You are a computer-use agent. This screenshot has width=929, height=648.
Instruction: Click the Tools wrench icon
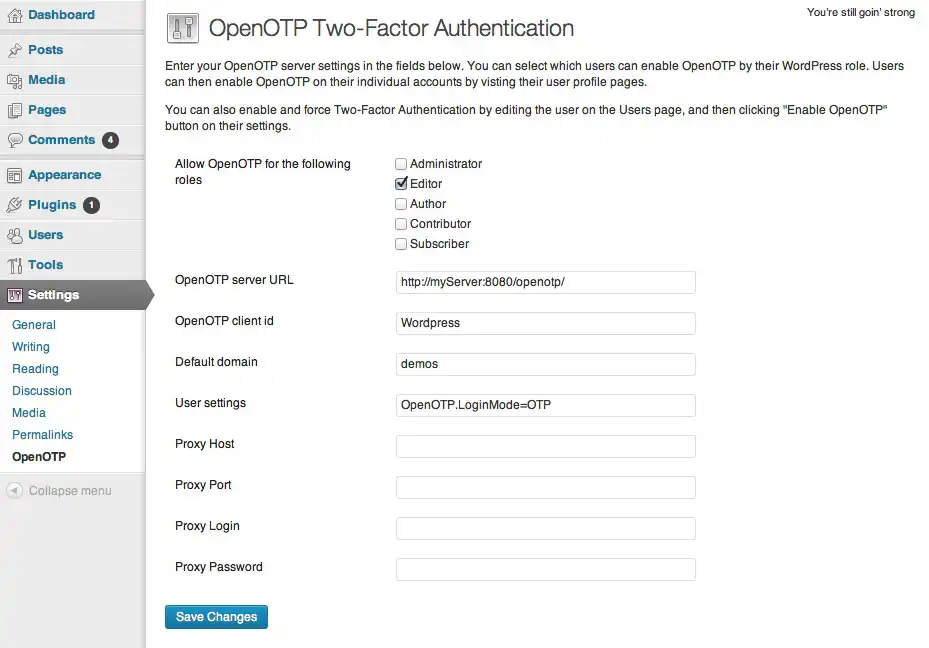15,265
